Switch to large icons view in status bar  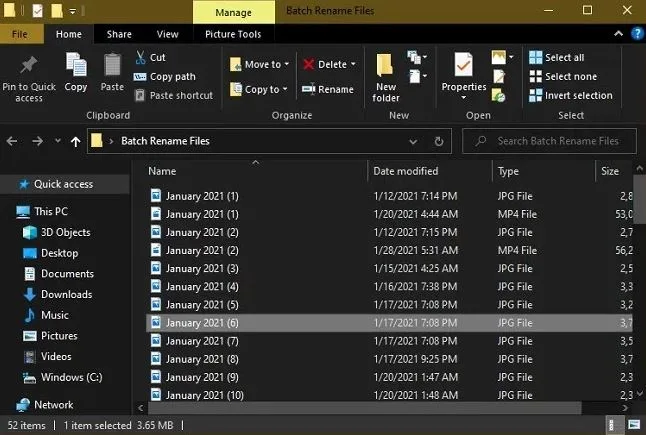click(634, 424)
